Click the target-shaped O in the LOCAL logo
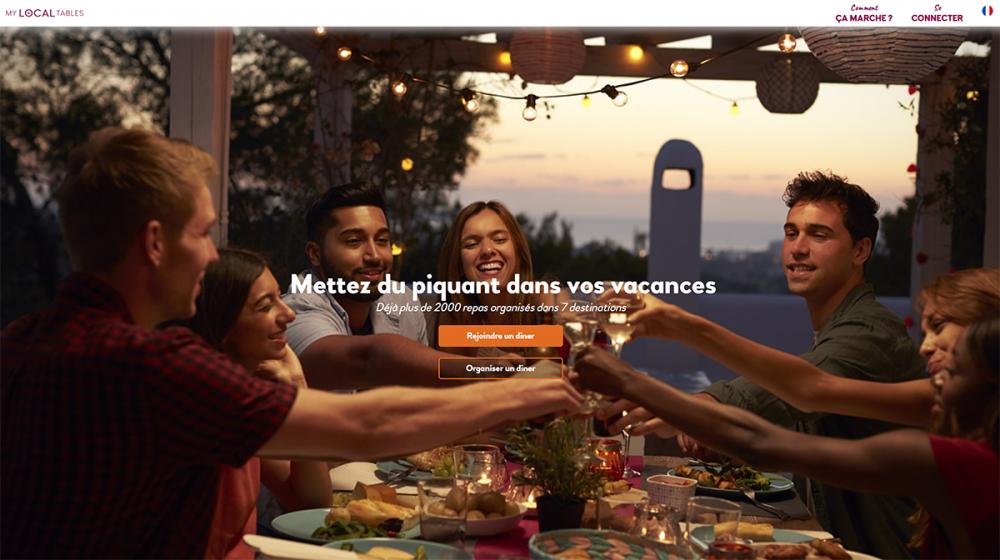This screenshot has height=560, width=1000. 31,13
